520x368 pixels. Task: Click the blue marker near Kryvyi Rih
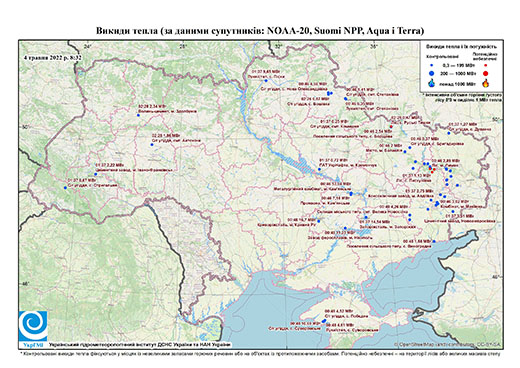319,221
